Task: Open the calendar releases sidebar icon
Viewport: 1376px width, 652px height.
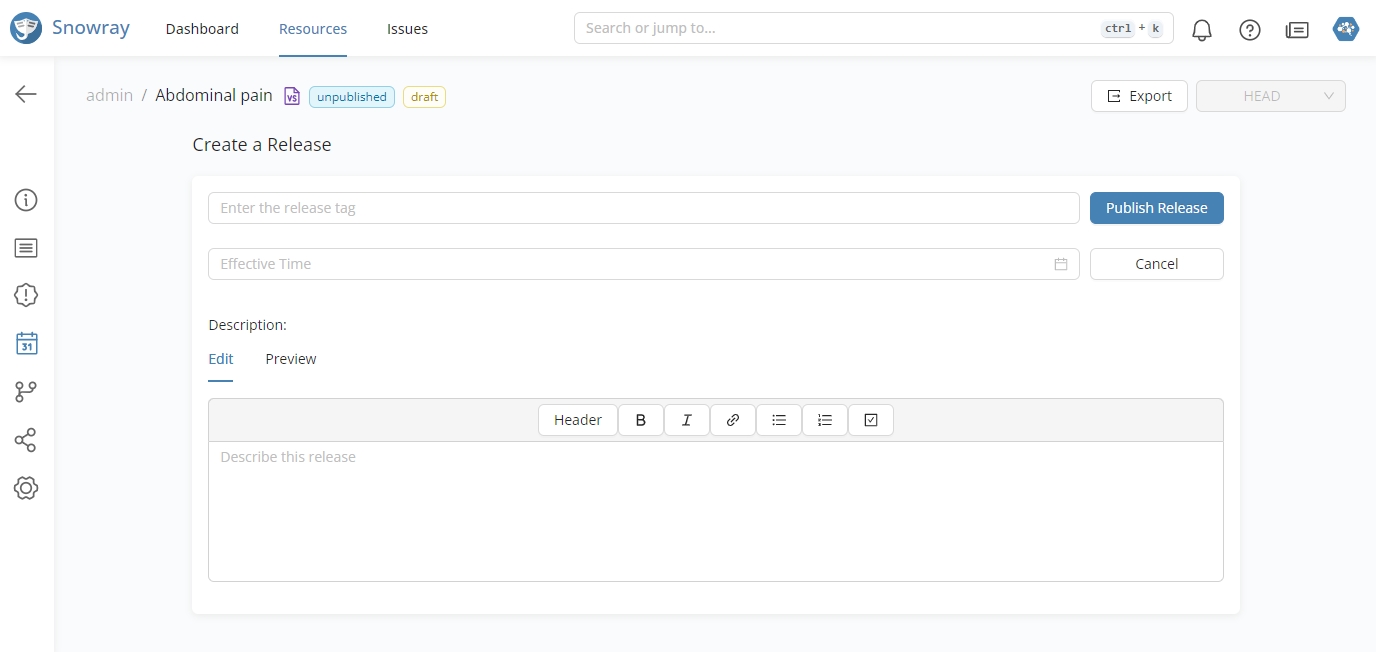Action: pos(26,344)
